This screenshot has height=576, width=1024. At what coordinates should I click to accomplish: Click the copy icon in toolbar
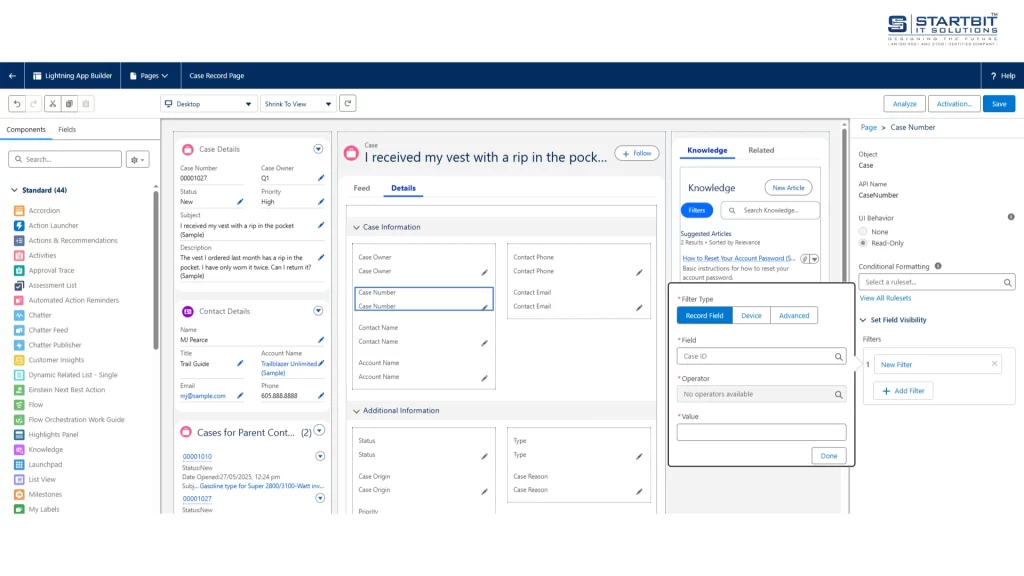tap(69, 104)
